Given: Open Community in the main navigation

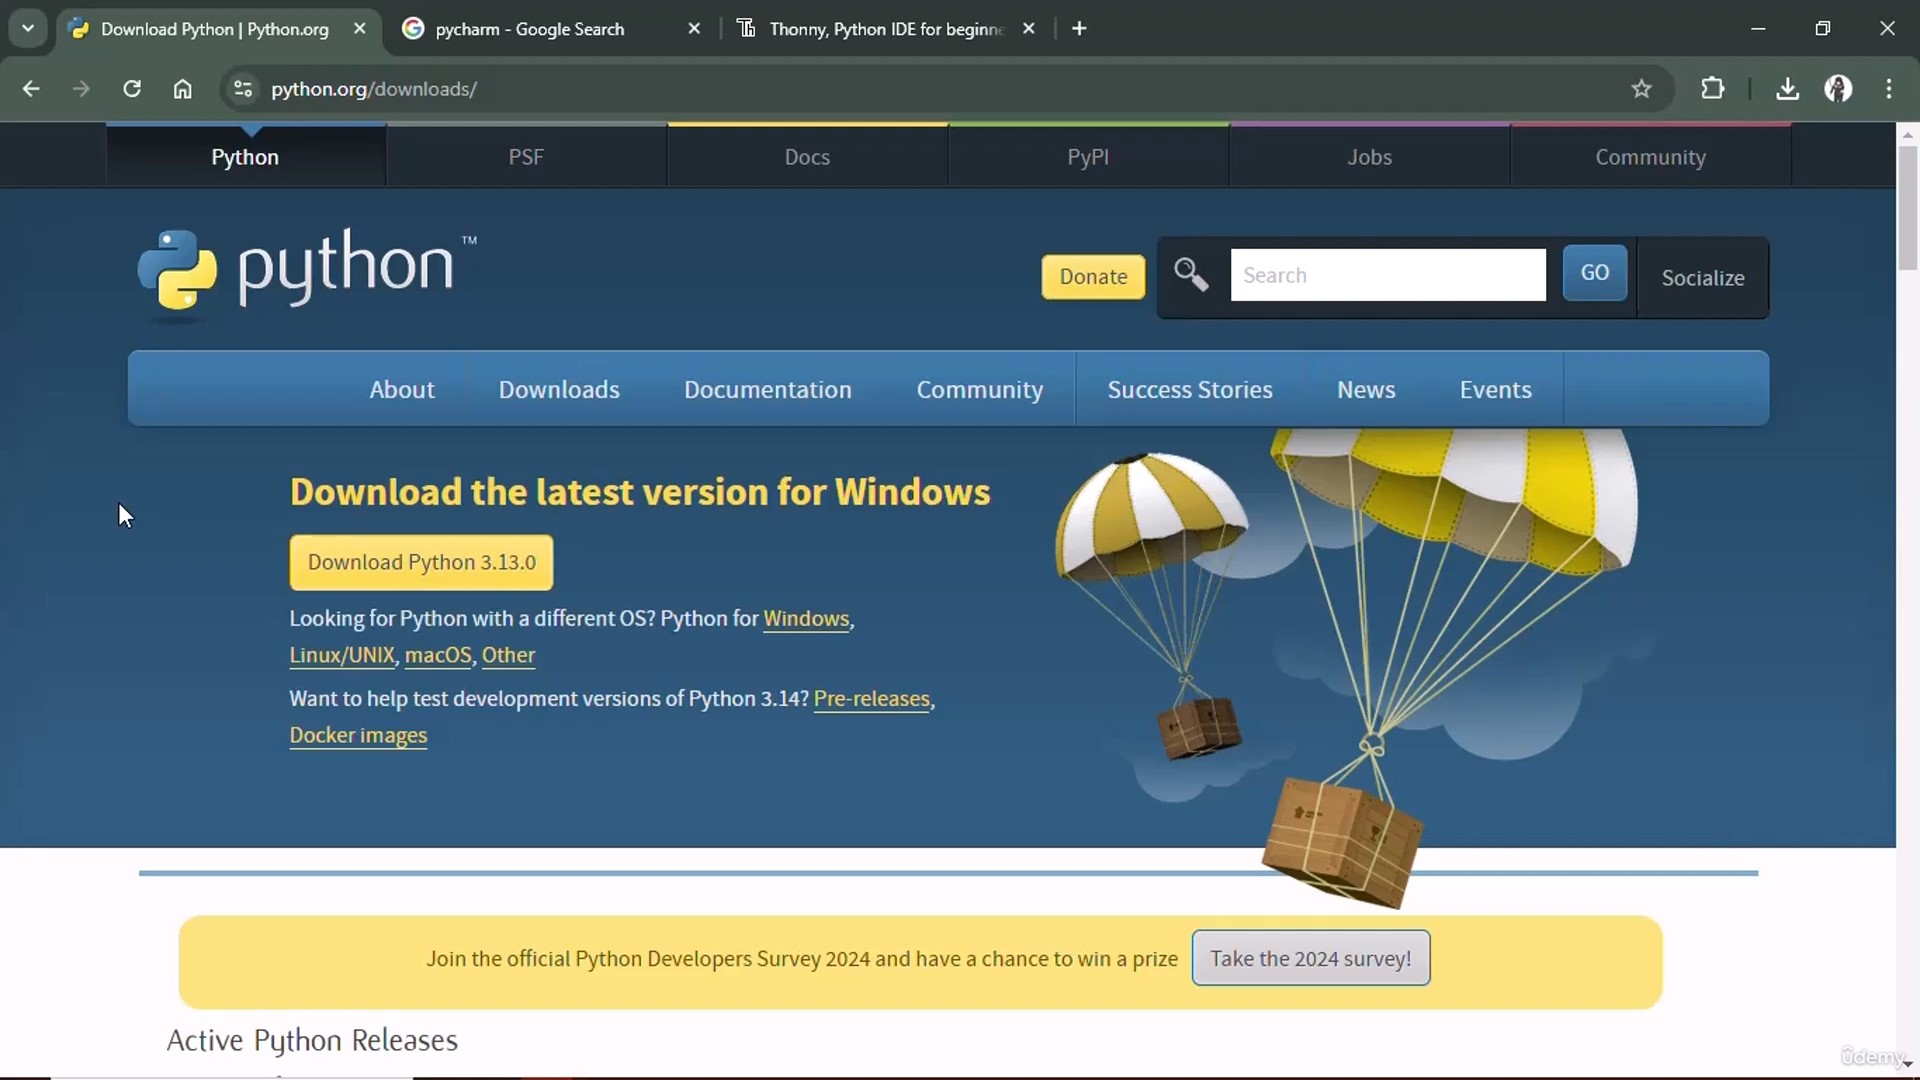Looking at the screenshot, I should point(980,389).
